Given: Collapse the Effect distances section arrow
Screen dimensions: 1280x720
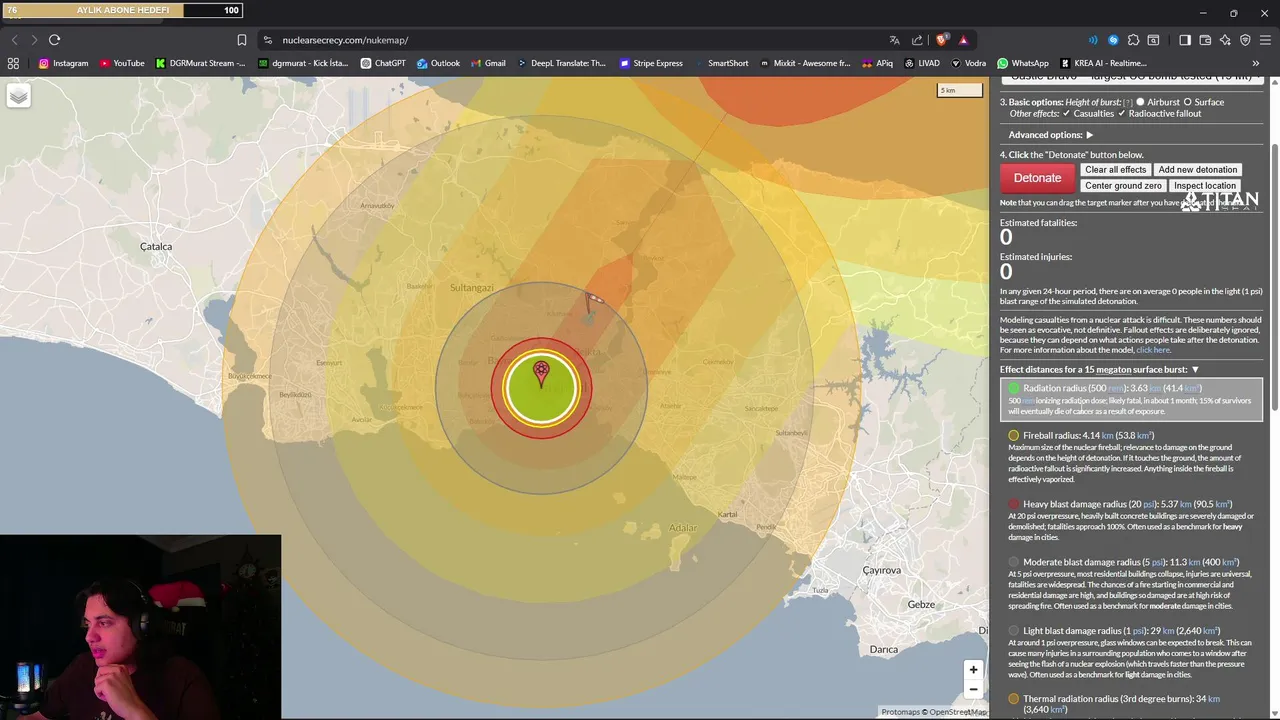Looking at the screenshot, I should tap(1194, 370).
